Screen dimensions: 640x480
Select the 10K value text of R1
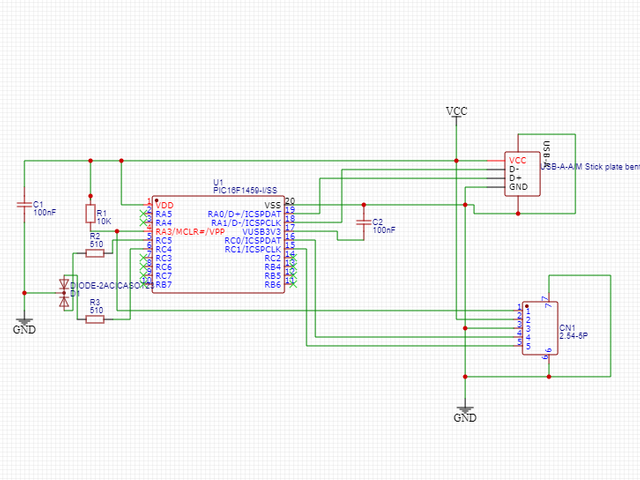point(104,220)
